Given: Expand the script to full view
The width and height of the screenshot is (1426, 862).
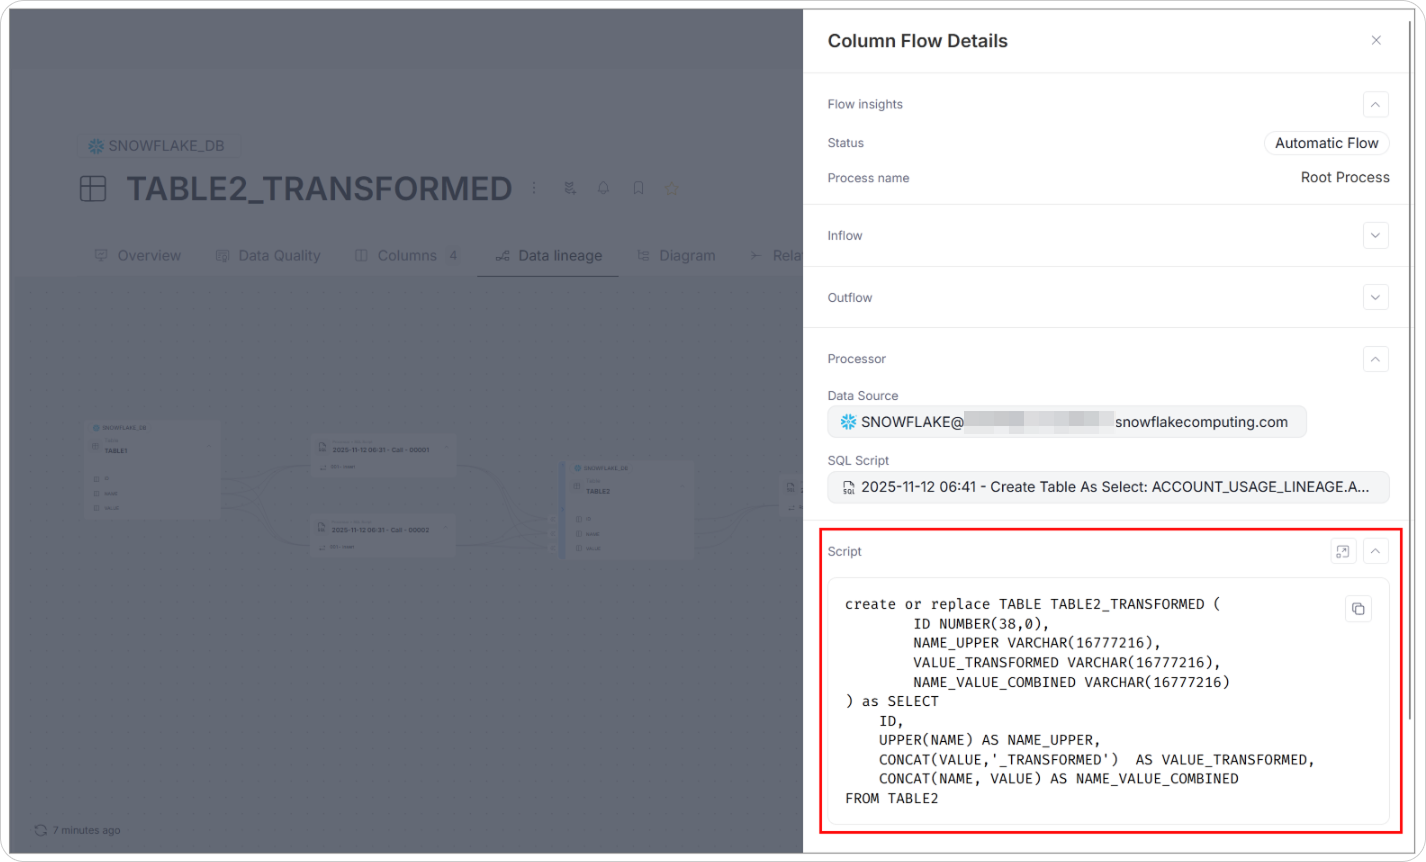Looking at the screenshot, I should 1343,551.
